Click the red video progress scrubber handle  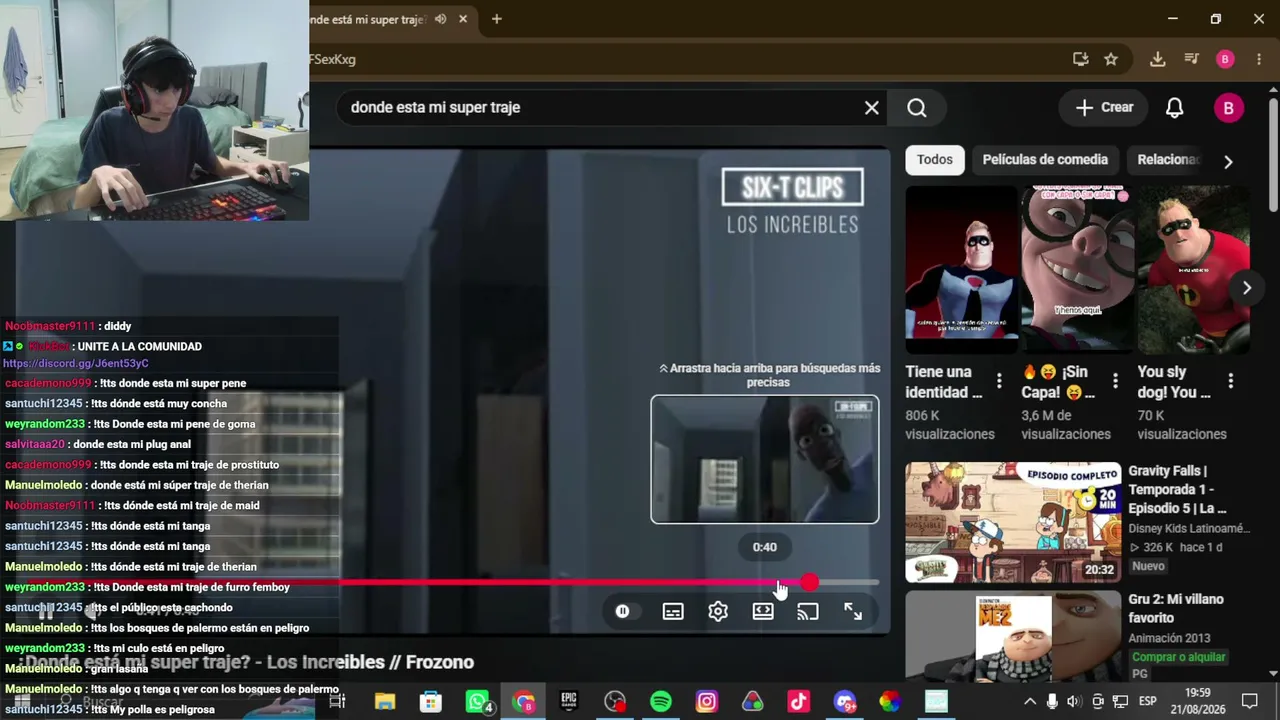[809, 582]
